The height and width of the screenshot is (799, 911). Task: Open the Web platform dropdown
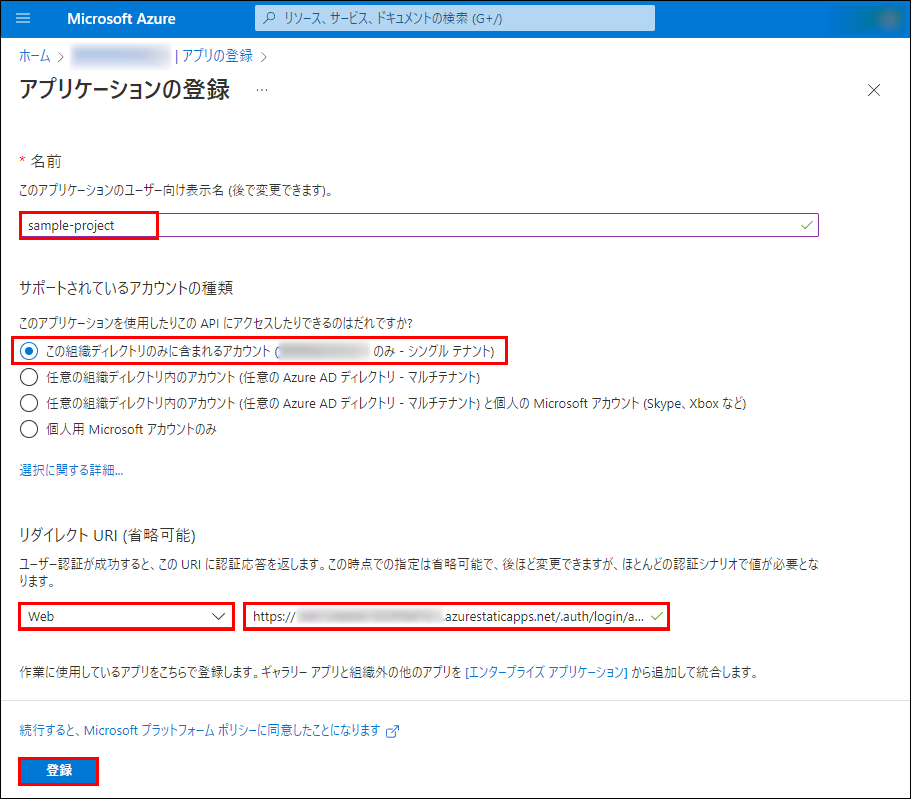[126, 617]
